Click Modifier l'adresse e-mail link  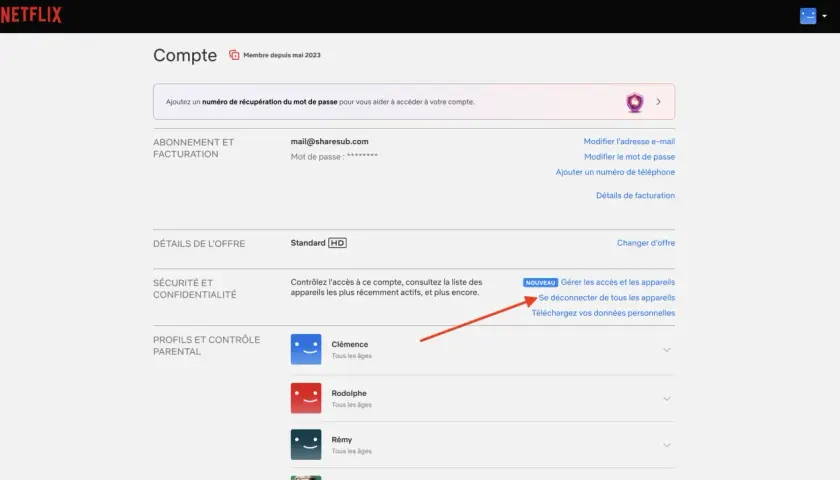[629, 141]
